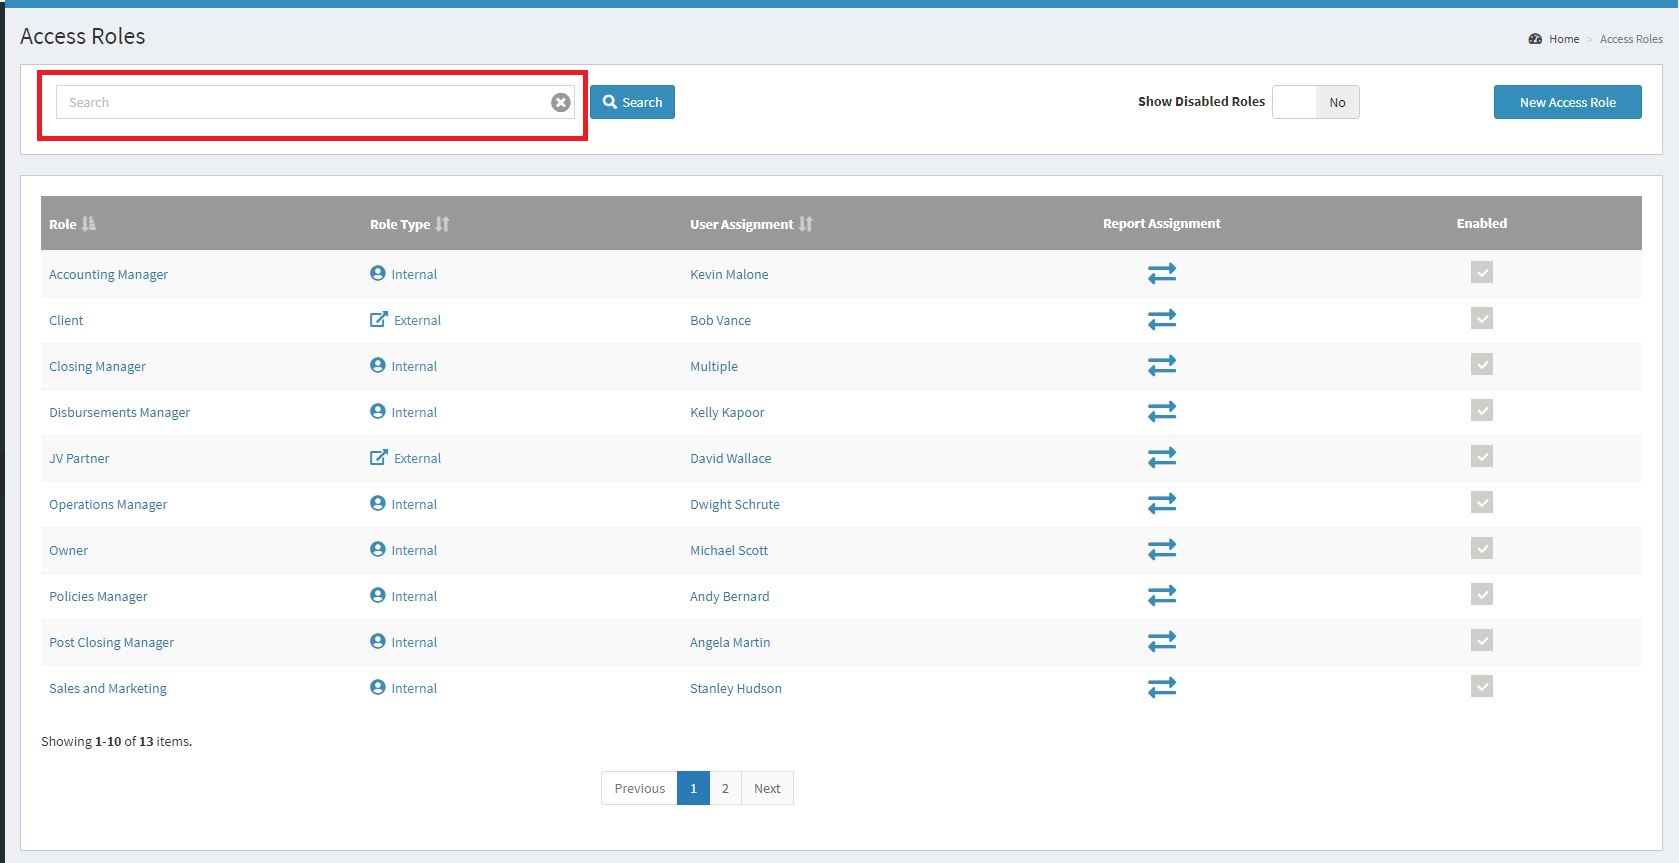
Task: Sort table by User Assignment column
Action: click(x=805, y=224)
